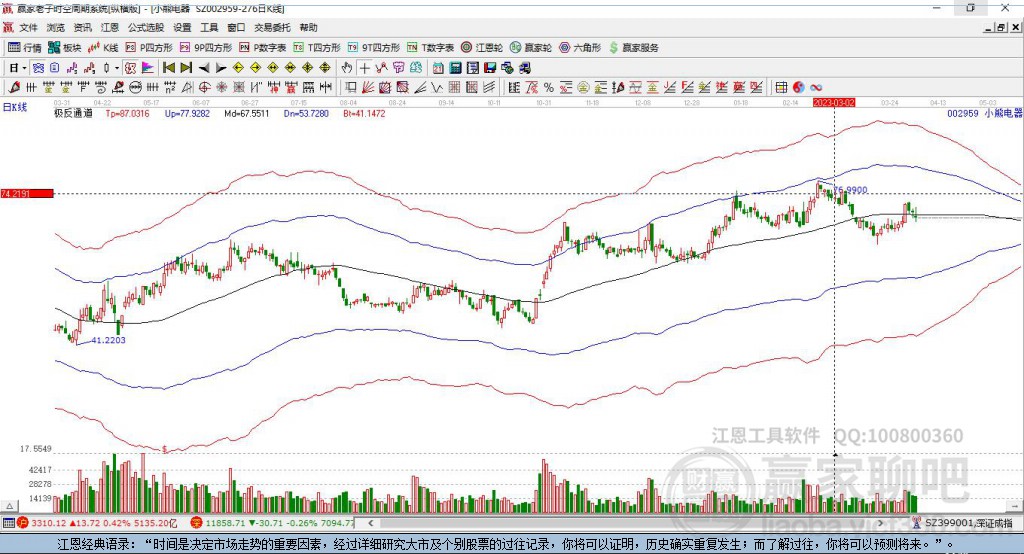Image resolution: width=1024 pixels, height=554 pixels.
Task: Click the status bar left scroll arrow
Action: click(x=371, y=523)
